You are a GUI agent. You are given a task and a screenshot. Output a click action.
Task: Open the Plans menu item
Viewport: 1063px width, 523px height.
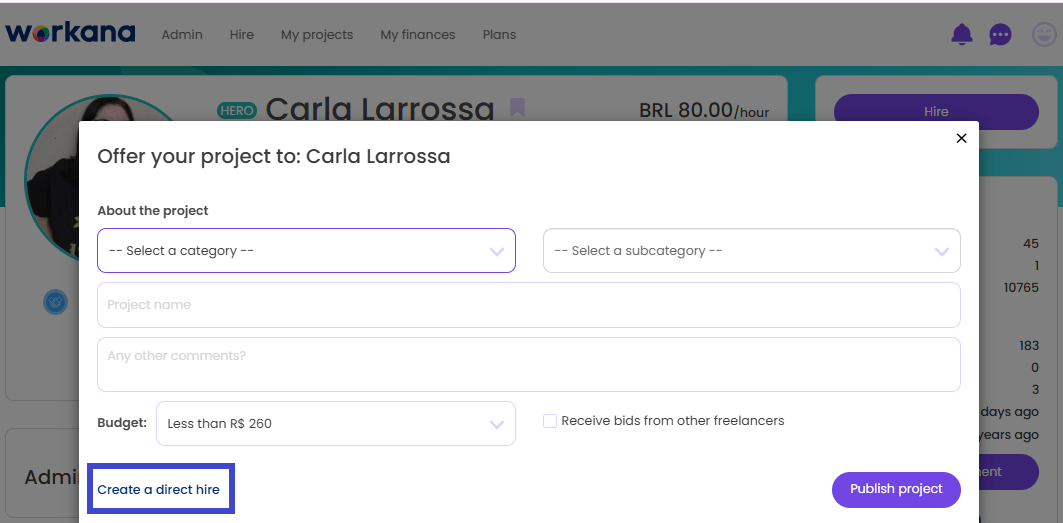499,35
